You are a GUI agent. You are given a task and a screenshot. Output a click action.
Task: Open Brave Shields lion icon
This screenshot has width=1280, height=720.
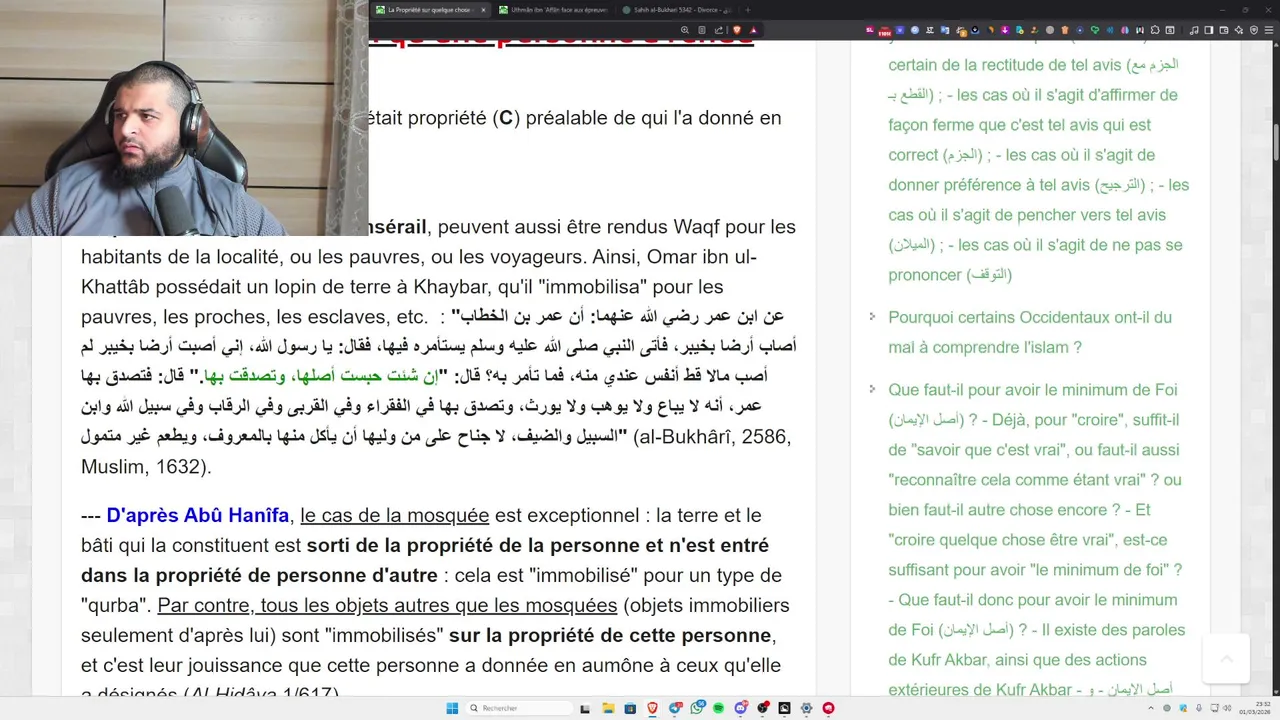(737, 30)
